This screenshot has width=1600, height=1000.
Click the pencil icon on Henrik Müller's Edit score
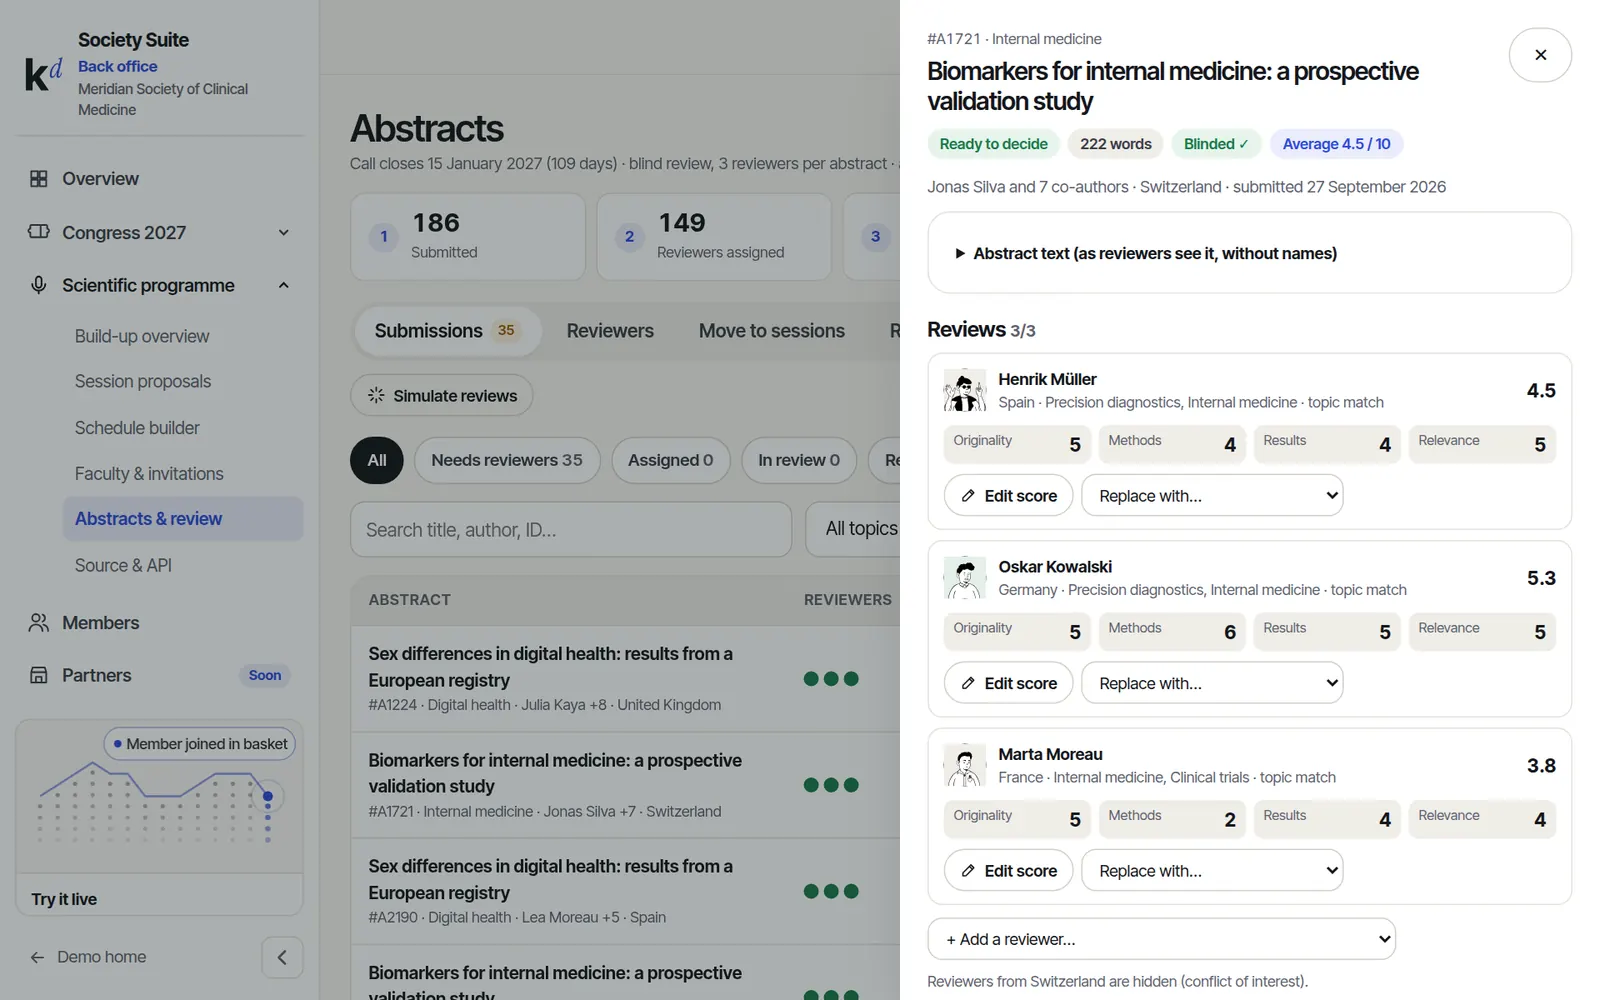pos(968,496)
